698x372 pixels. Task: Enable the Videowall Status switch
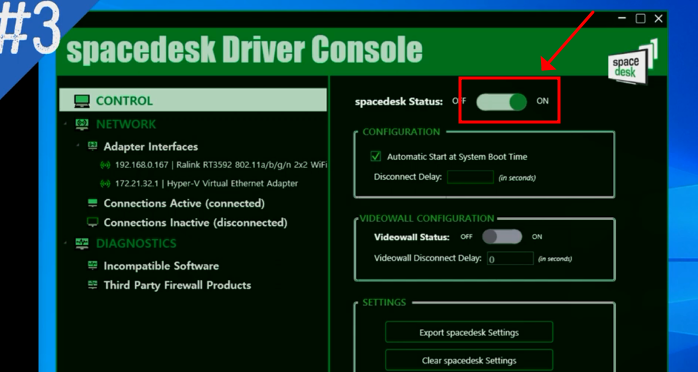(502, 237)
